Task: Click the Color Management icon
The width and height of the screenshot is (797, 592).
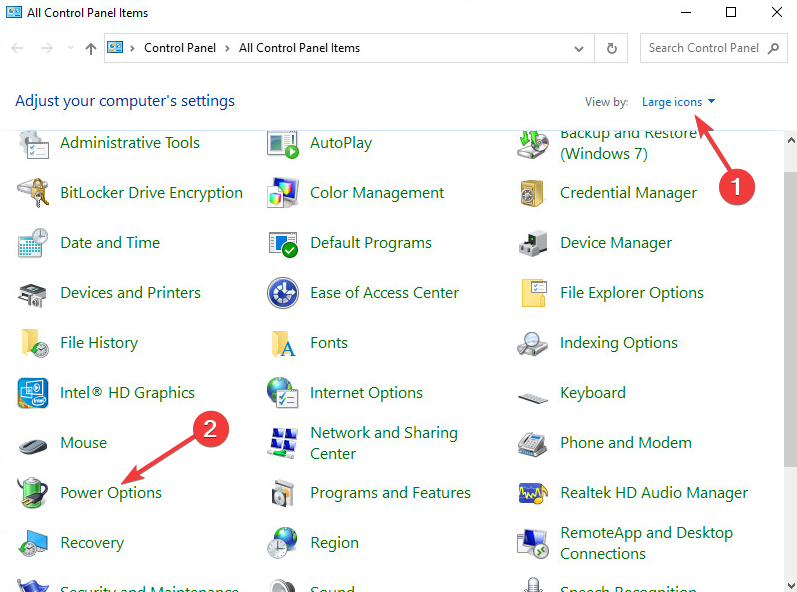Action: (x=283, y=193)
